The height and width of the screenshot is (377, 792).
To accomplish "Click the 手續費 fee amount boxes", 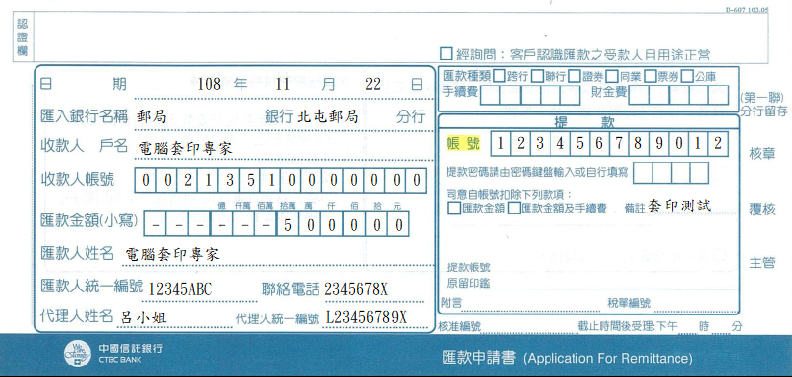I will (530, 95).
